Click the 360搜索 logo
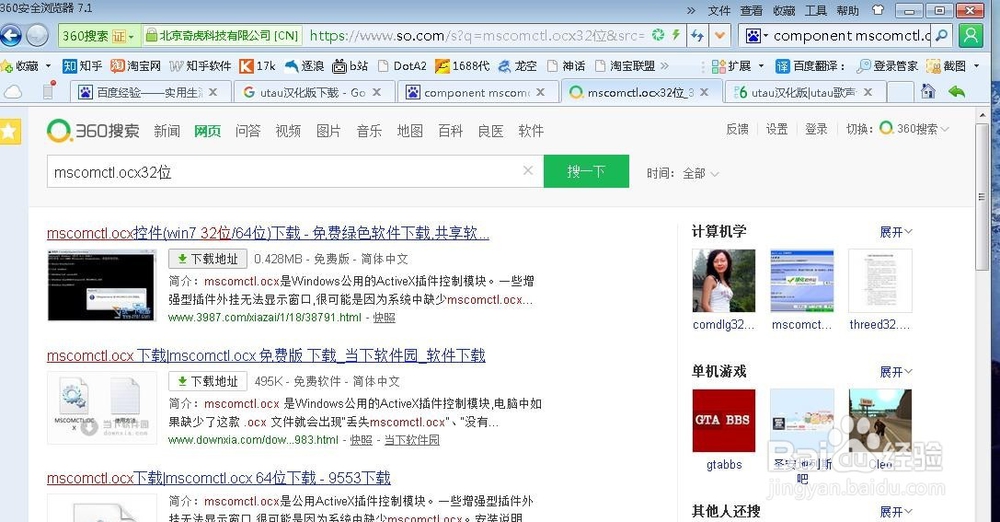1000x522 pixels. point(93,131)
